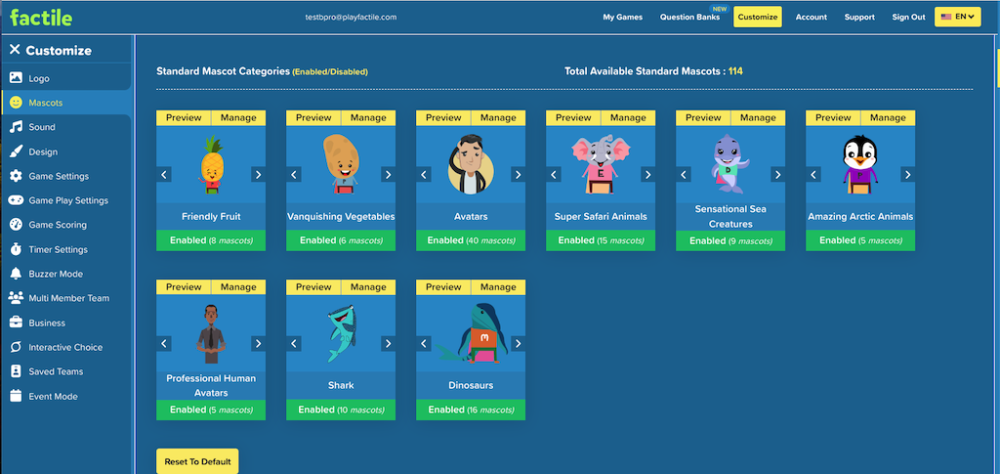Click the Sound music note icon
Image resolution: width=1000 pixels, height=474 pixels.
coord(16,127)
